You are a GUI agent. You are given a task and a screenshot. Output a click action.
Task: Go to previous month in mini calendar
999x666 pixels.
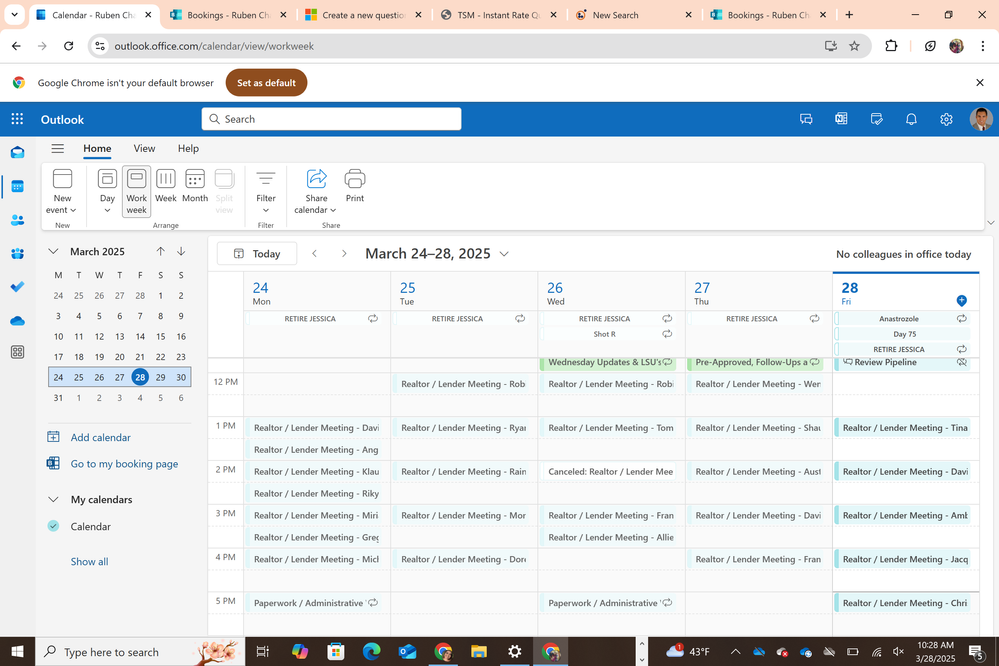161,251
